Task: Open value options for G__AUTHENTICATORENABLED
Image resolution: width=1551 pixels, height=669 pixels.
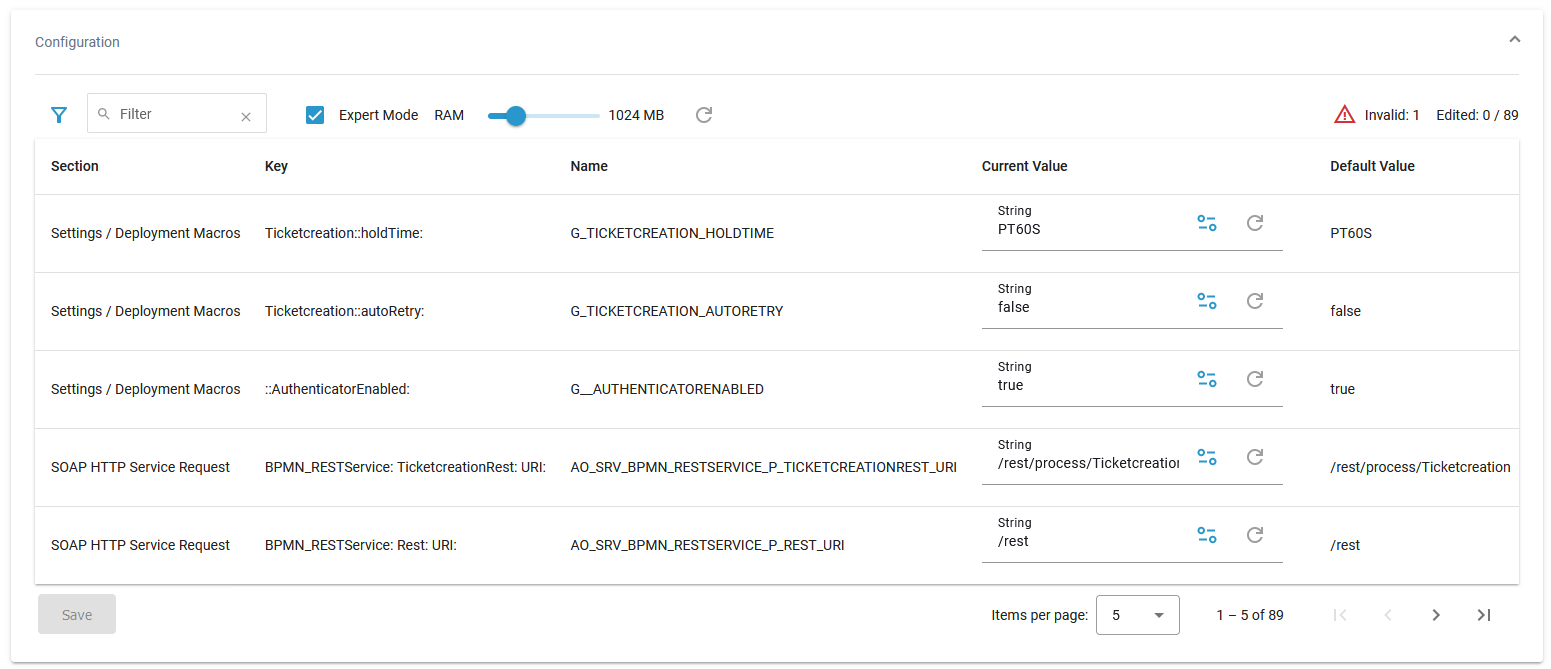Action: (x=1206, y=379)
